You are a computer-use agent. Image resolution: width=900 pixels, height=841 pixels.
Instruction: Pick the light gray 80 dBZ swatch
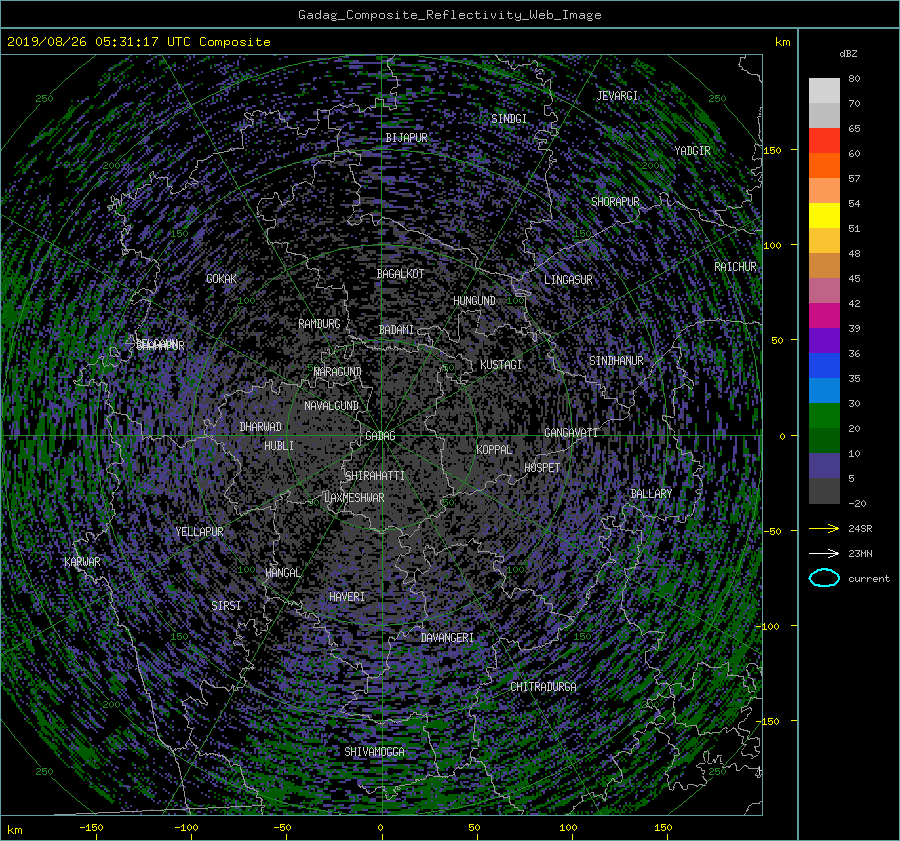[x=824, y=90]
